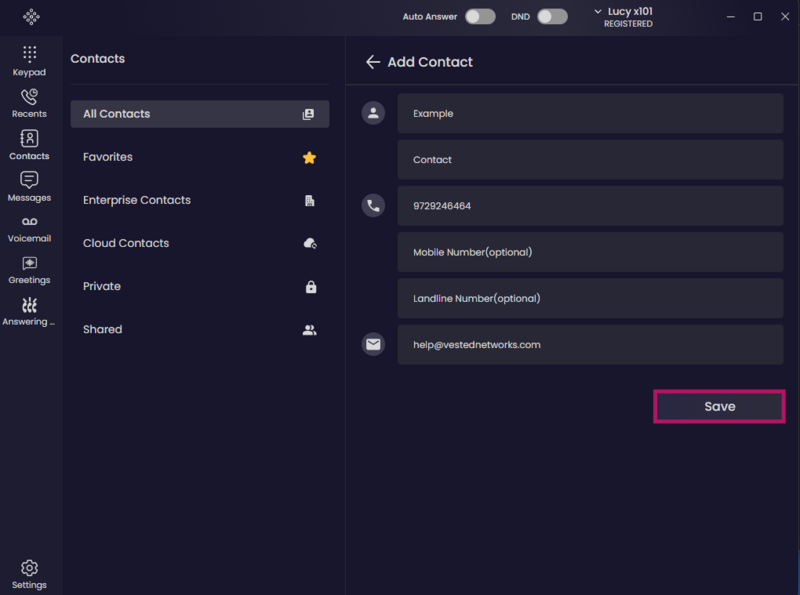Click the building icon for Enterprise Contacts
Screen dimensions: 800x595
pyautogui.click(x=310, y=201)
